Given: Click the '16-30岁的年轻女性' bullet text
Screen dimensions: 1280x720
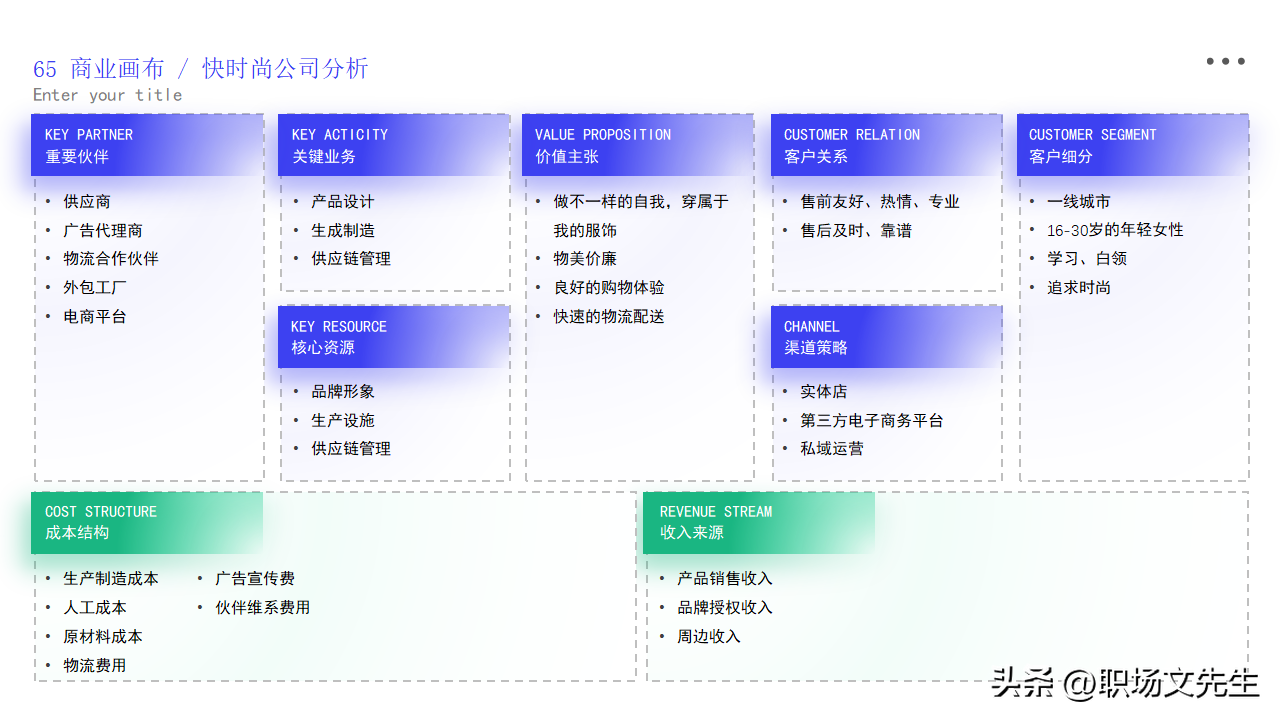Looking at the screenshot, I should (1115, 231).
